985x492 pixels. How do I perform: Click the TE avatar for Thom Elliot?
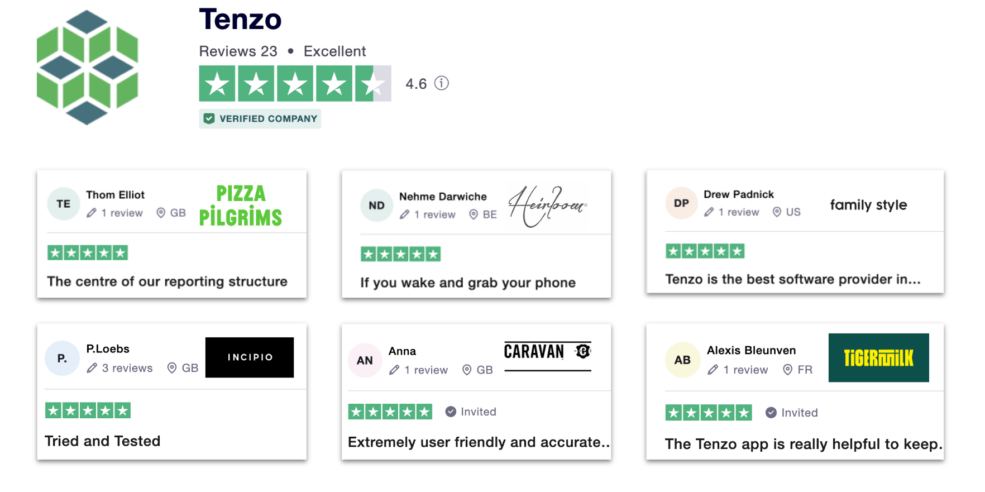pos(63,204)
